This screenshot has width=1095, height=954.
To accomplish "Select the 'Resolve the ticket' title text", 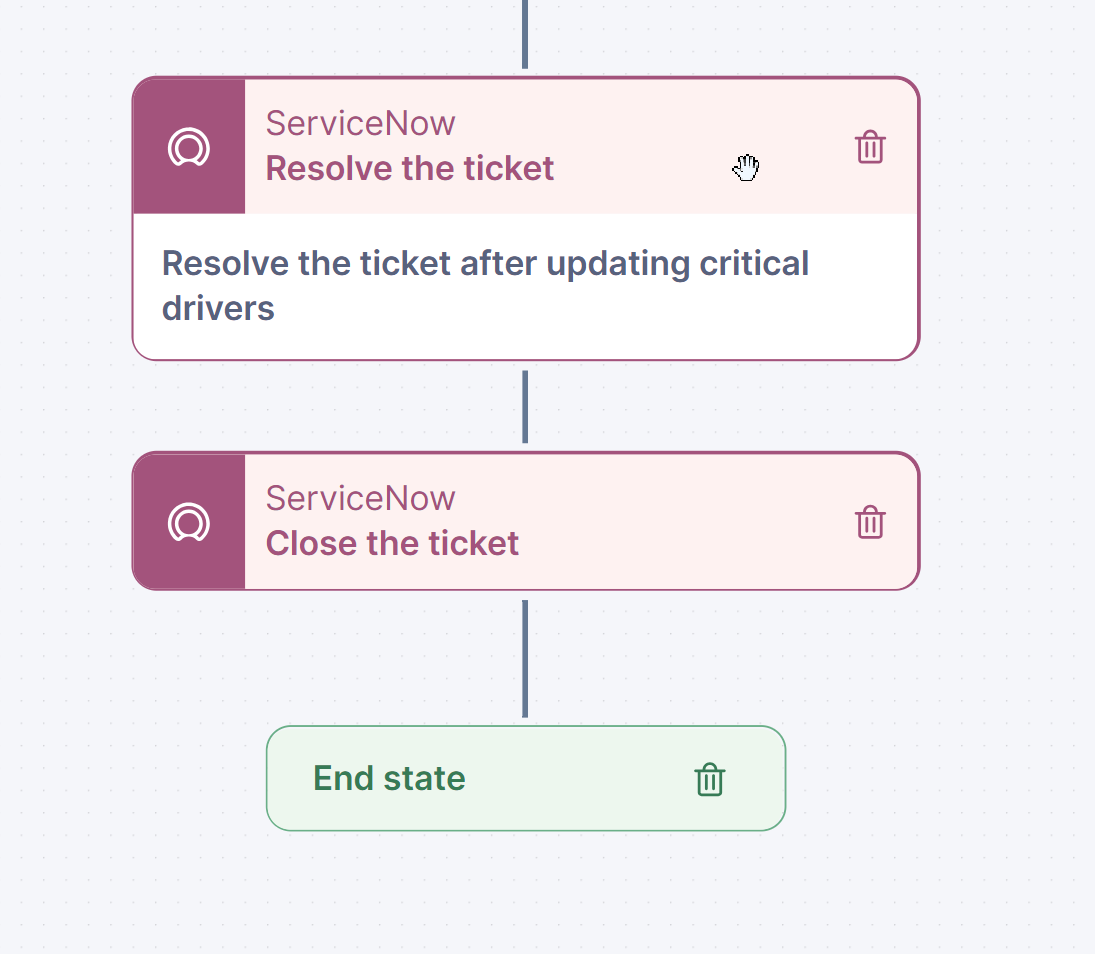I will coord(409,168).
